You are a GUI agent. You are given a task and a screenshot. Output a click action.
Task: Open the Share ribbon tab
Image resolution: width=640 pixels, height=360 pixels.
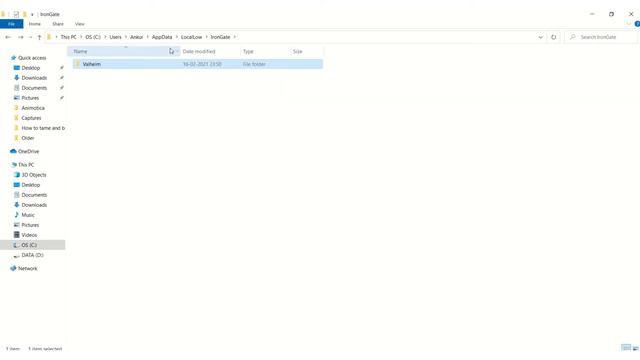coord(58,24)
